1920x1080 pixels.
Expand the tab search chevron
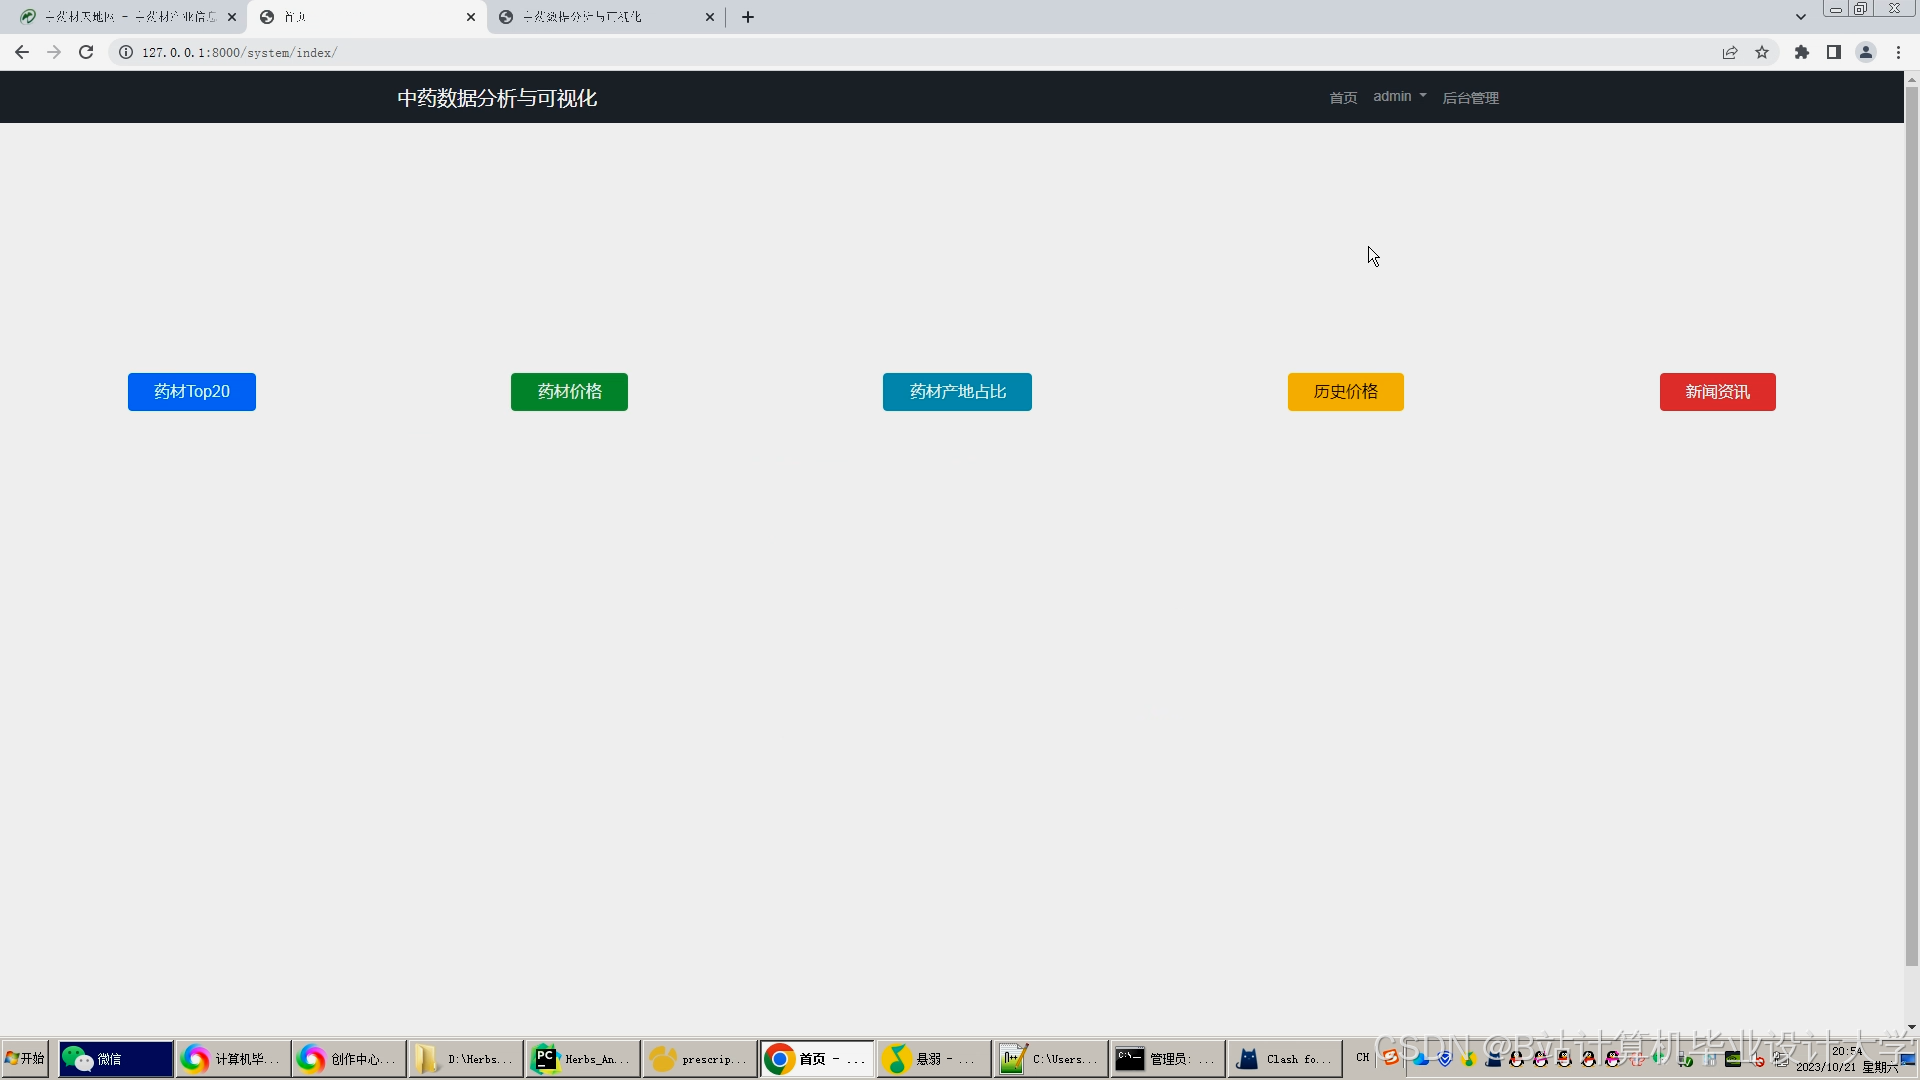pyautogui.click(x=1801, y=17)
